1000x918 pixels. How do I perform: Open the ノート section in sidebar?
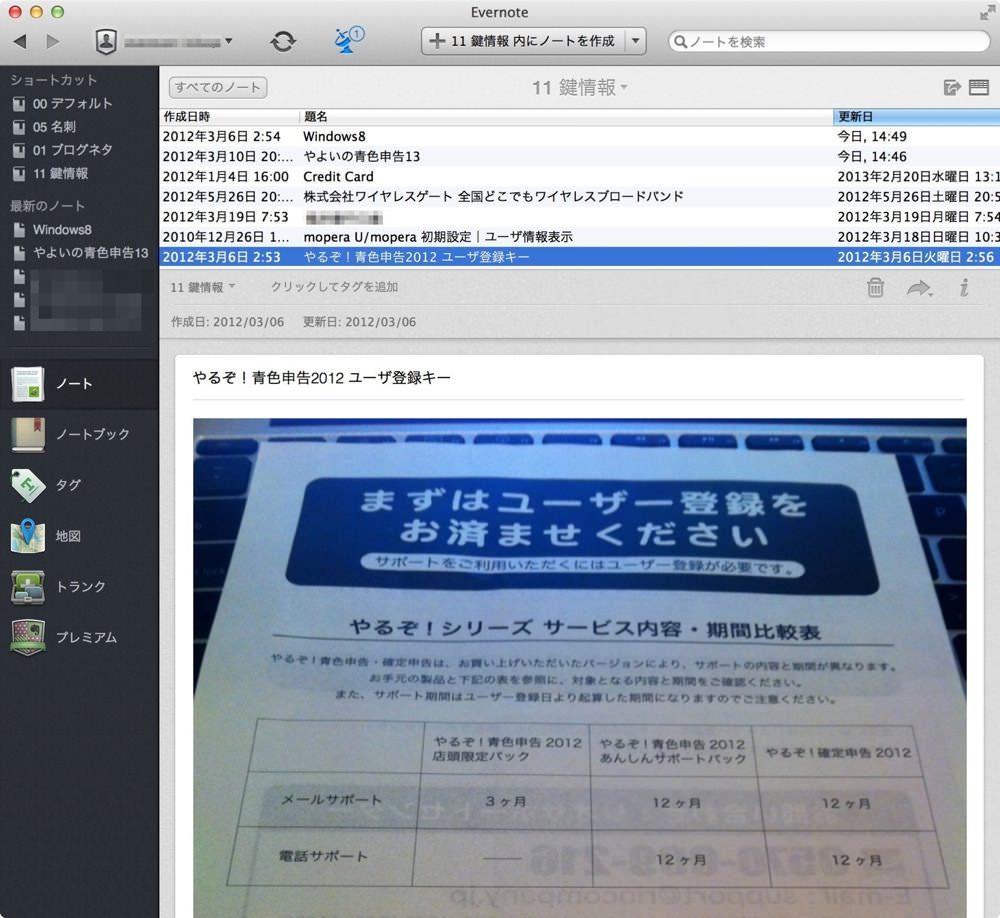point(79,383)
